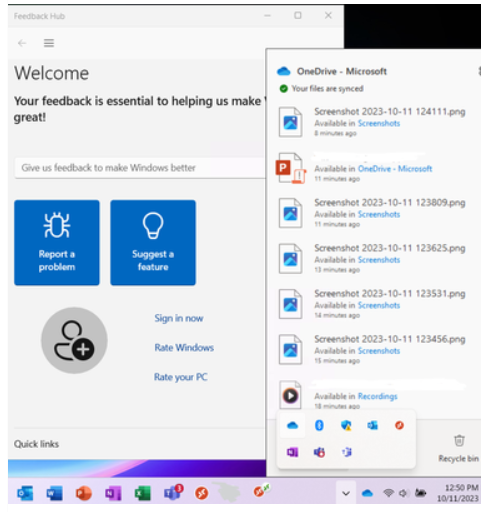Open the clock showing 12:50 PM 10/11/2023
Image resolution: width=485 pixels, height=512 pixels.
458,493
